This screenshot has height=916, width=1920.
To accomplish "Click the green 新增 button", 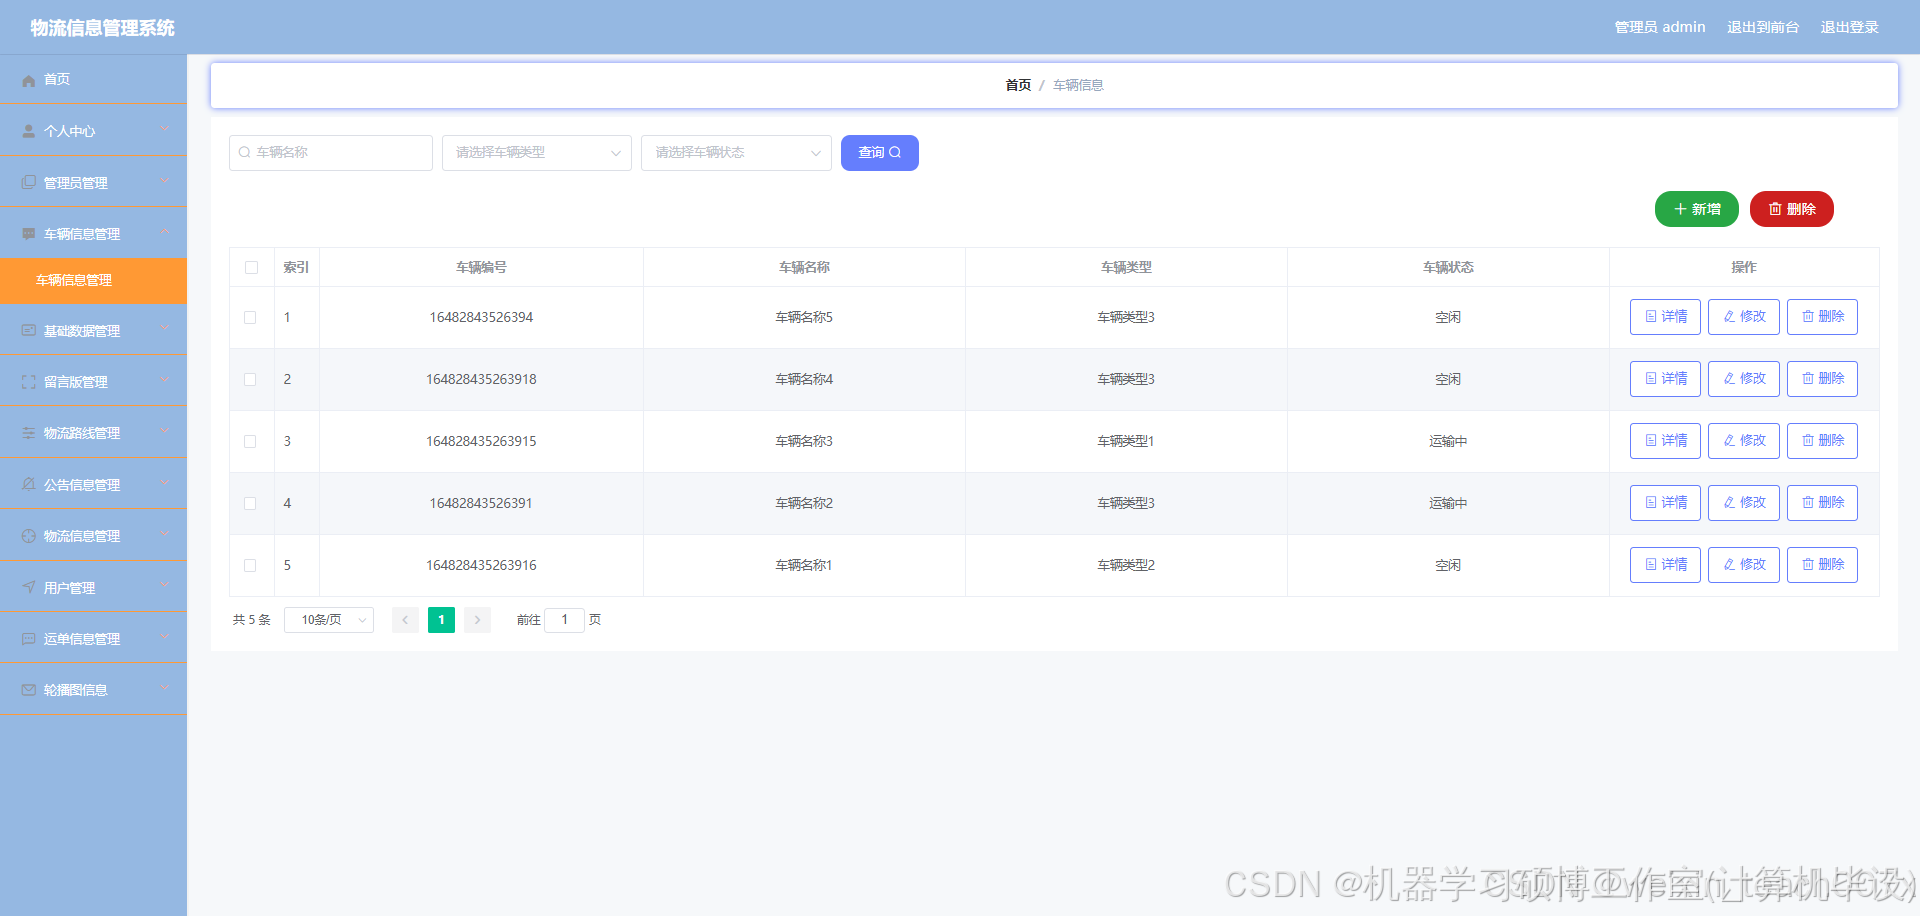I will pos(1696,208).
